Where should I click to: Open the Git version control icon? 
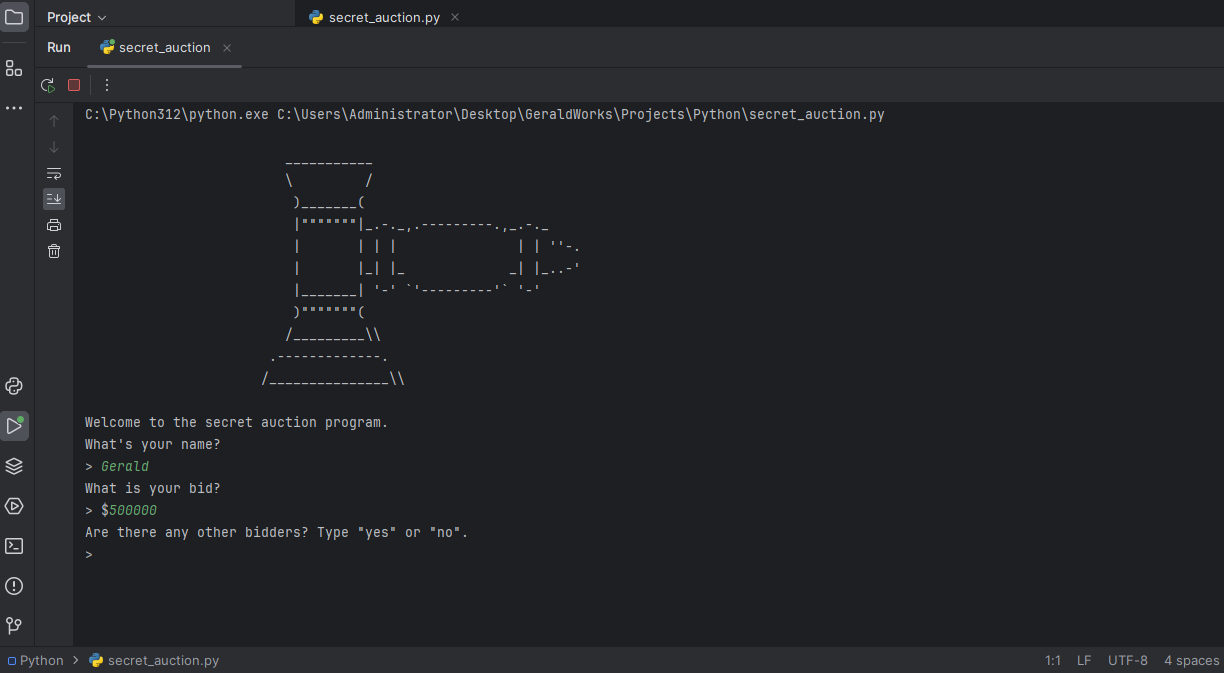[14, 626]
